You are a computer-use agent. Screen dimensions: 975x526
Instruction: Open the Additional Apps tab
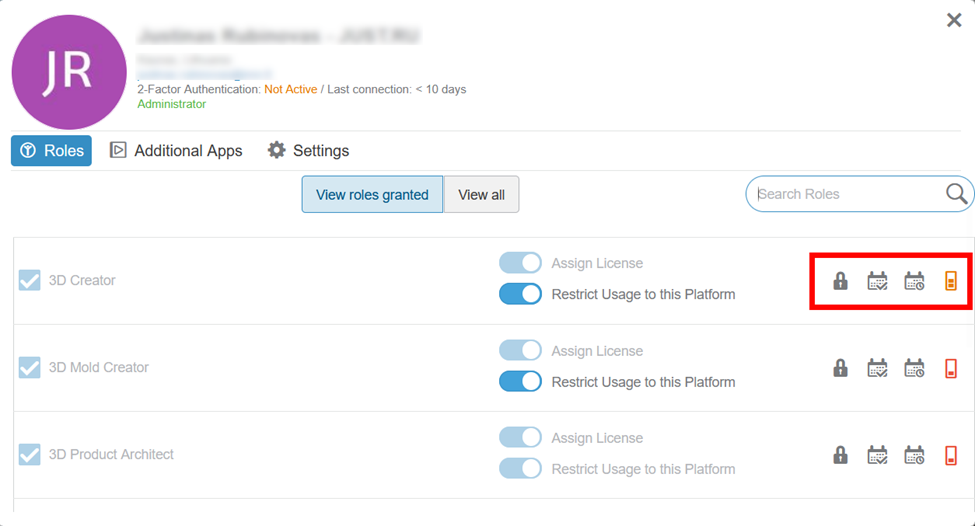click(176, 150)
